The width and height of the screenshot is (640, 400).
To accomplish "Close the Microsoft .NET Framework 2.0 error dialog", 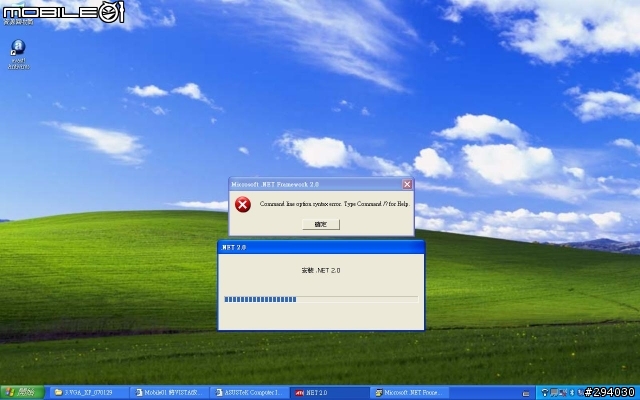I will pos(407,184).
